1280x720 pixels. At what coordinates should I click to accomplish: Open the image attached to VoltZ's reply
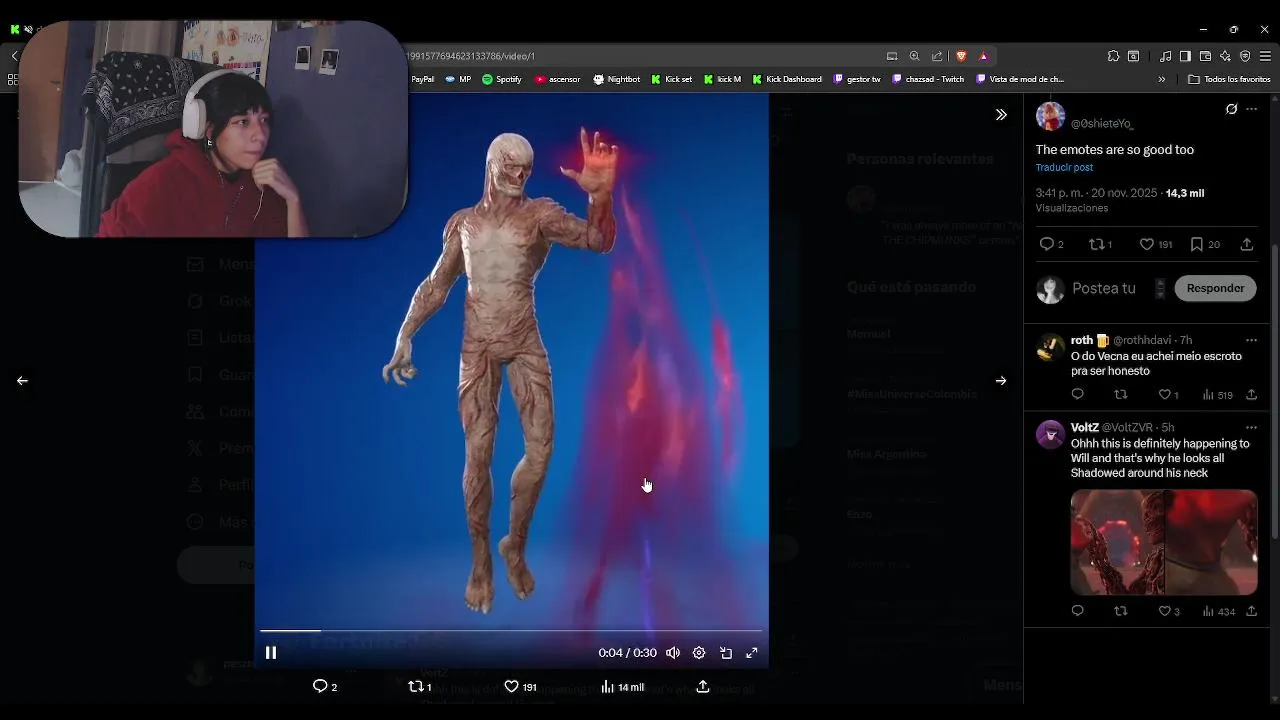(1164, 542)
